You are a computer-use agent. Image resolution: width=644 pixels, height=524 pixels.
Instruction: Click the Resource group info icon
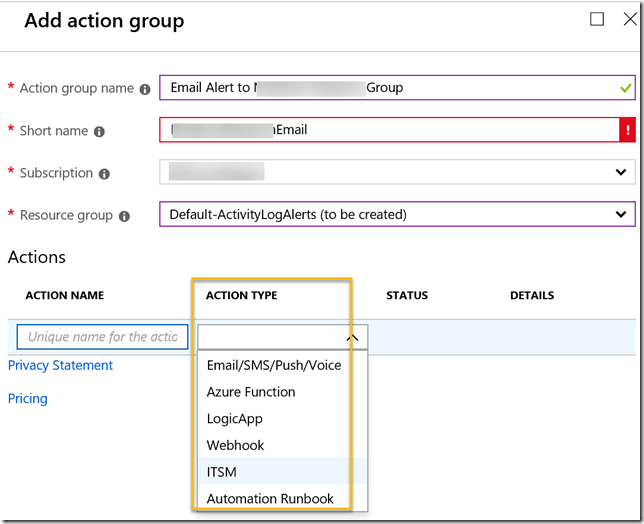click(124, 216)
